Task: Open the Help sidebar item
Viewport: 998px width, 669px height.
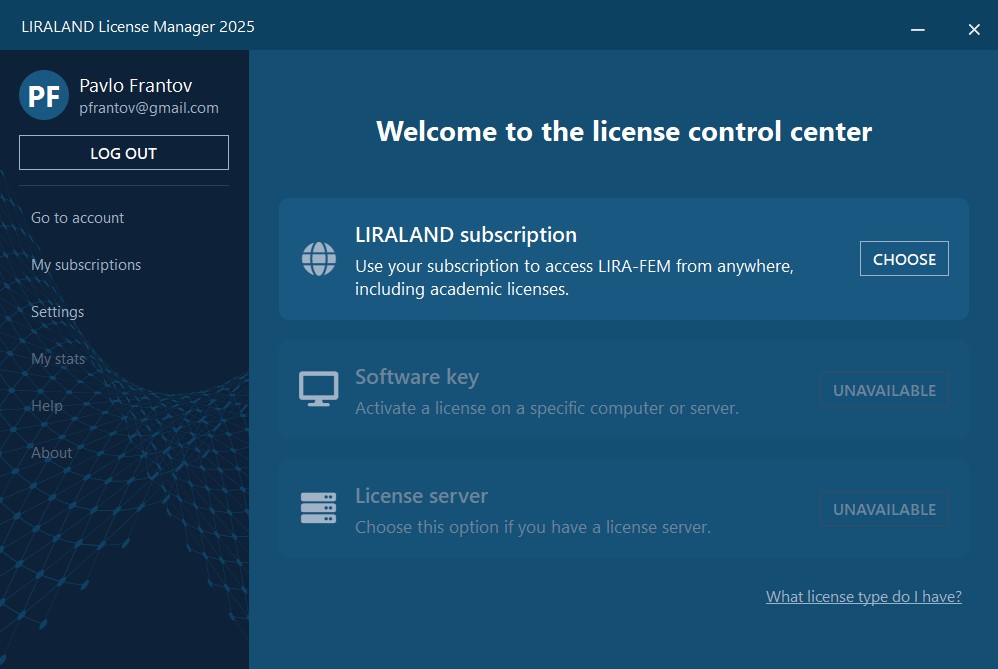Action: click(47, 406)
